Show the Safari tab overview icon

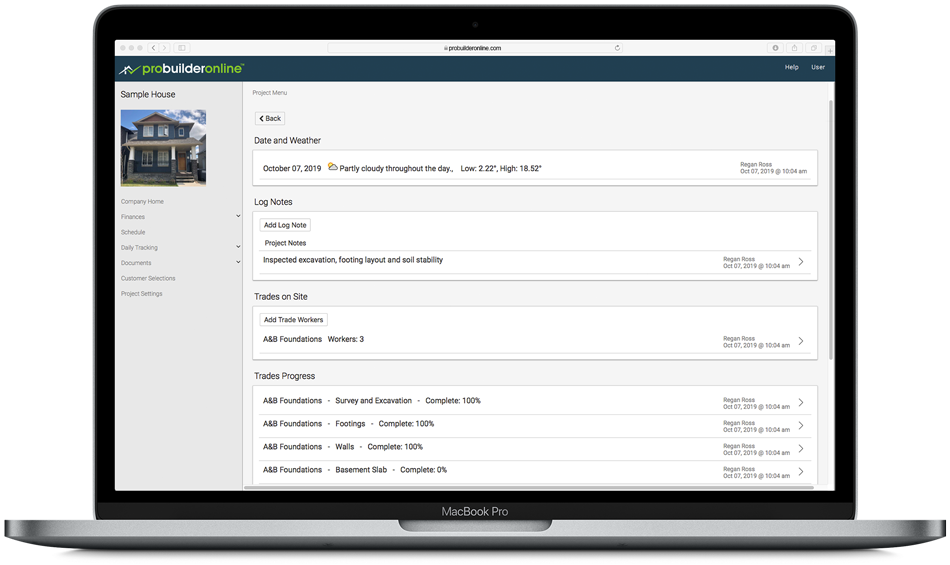(814, 48)
